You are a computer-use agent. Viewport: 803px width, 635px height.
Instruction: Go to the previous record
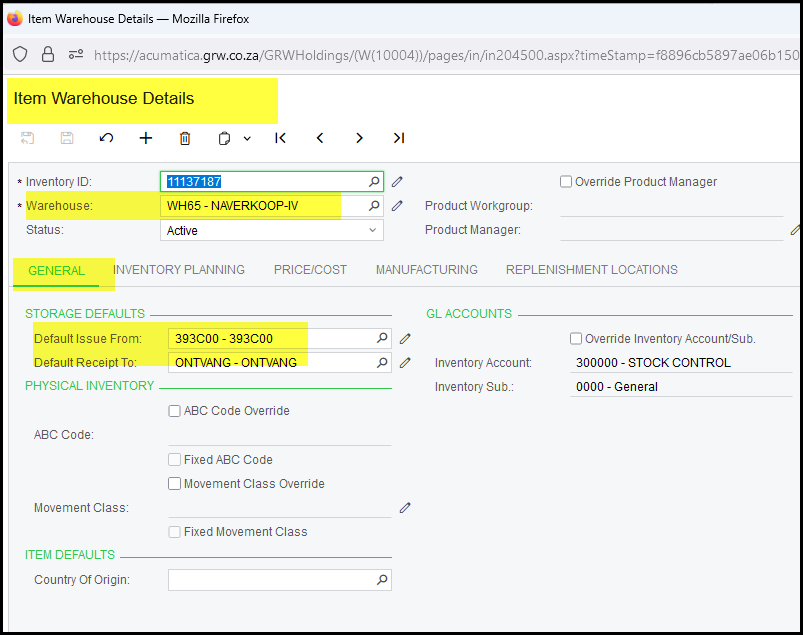point(320,138)
